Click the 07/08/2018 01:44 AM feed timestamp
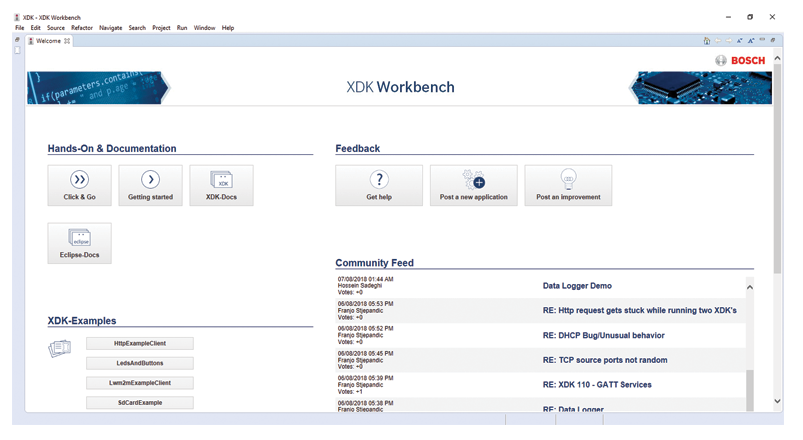This screenshot has width=803, height=440. 366,279
